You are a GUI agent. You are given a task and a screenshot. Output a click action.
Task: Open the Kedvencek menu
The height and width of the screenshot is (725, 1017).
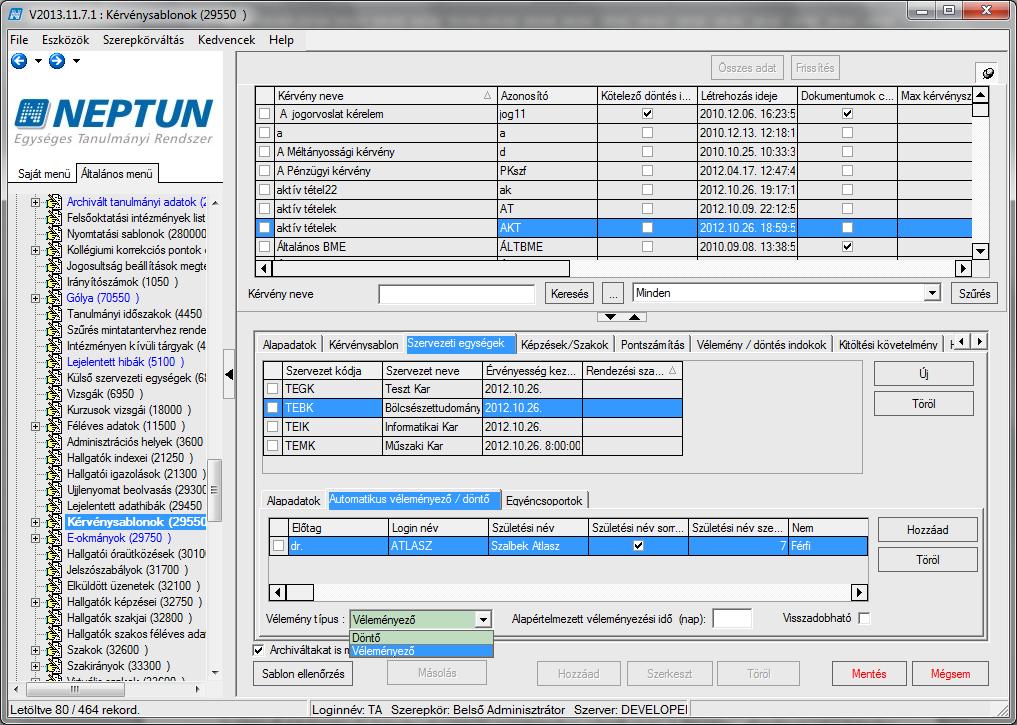[226, 40]
